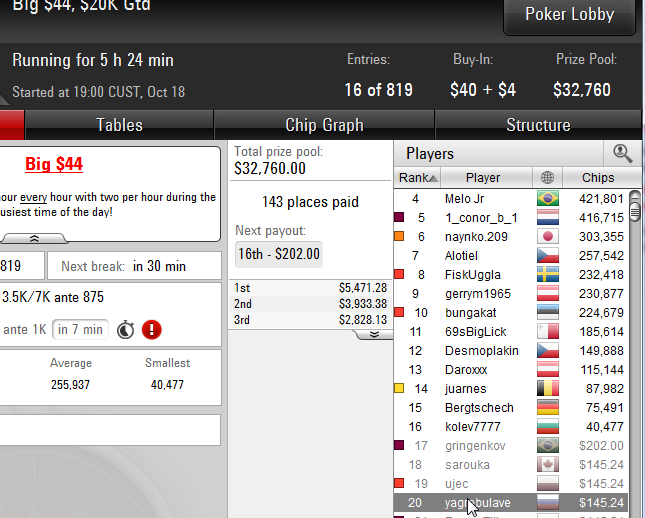Click Belgium flag next to juarnes
Image resolution: width=645 pixels, height=518 pixels.
coord(548,388)
